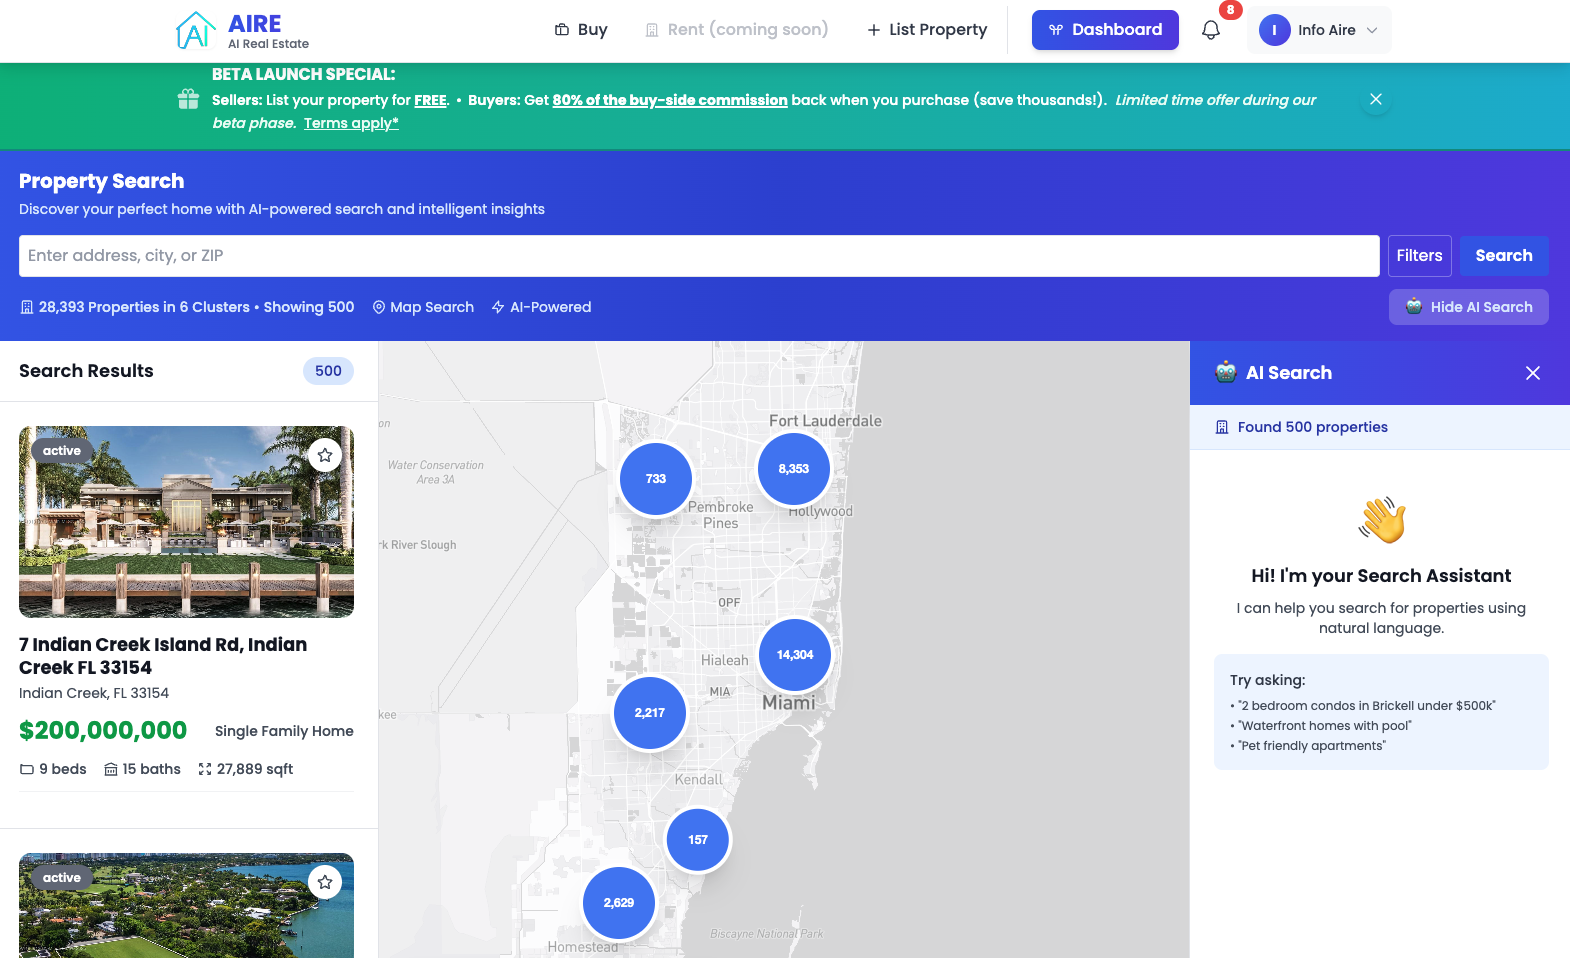Open 80% of the buy-side commission link
Viewport: 1570px width, 958px height.
coord(670,100)
